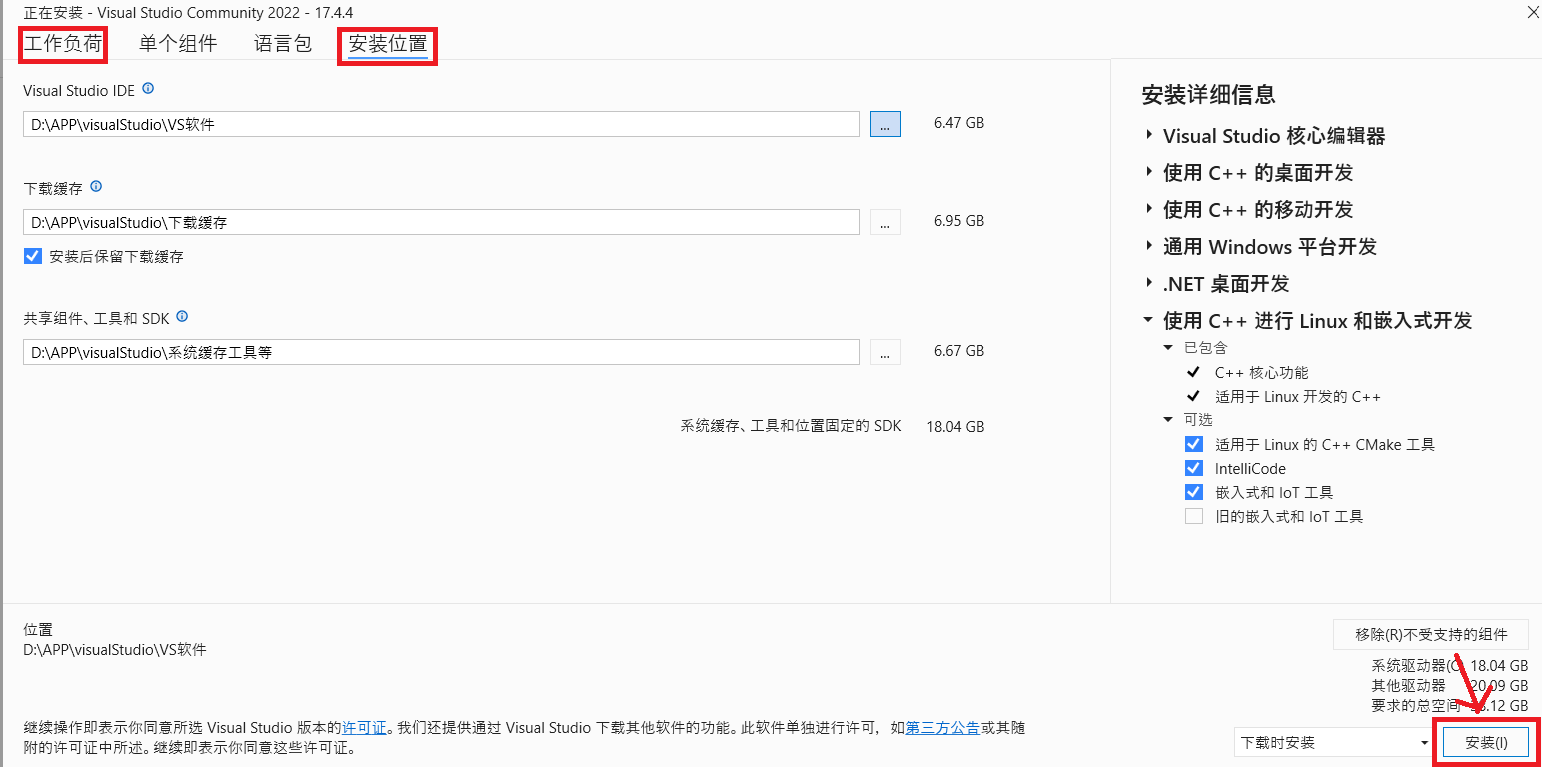
Task: Click the 6.95 GB size value
Action: click(959, 220)
